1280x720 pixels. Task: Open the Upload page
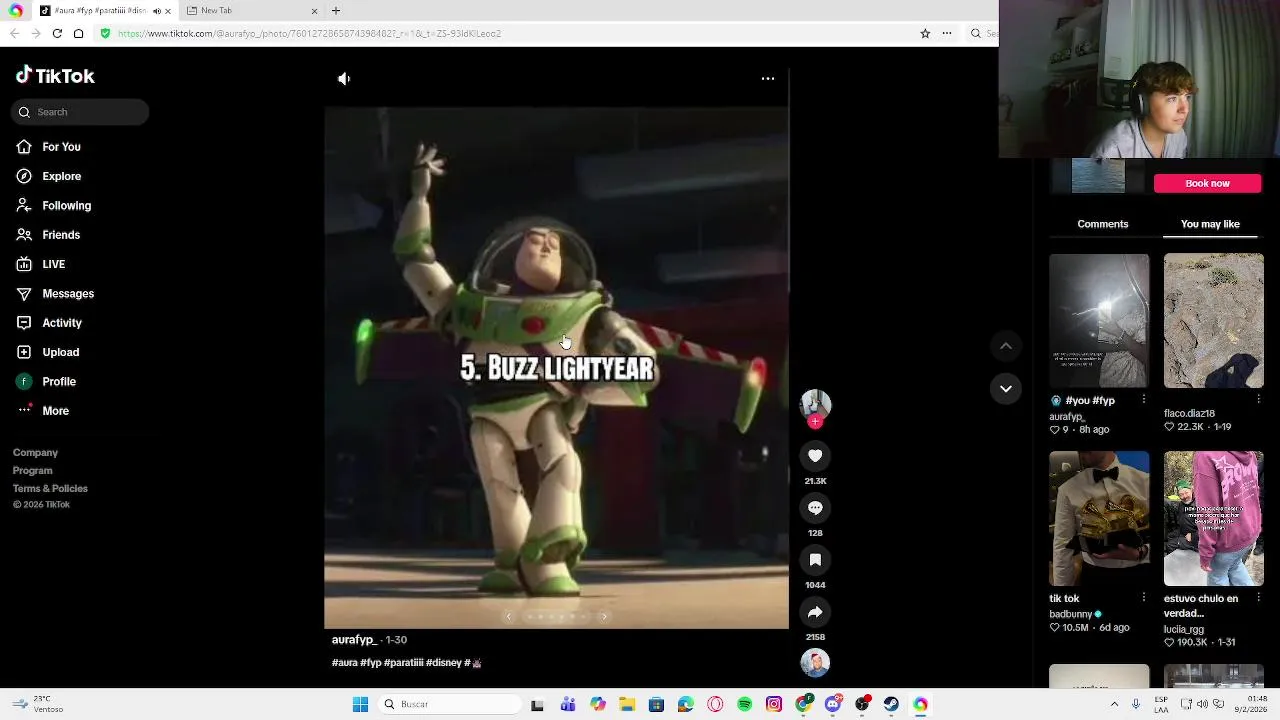coord(60,352)
